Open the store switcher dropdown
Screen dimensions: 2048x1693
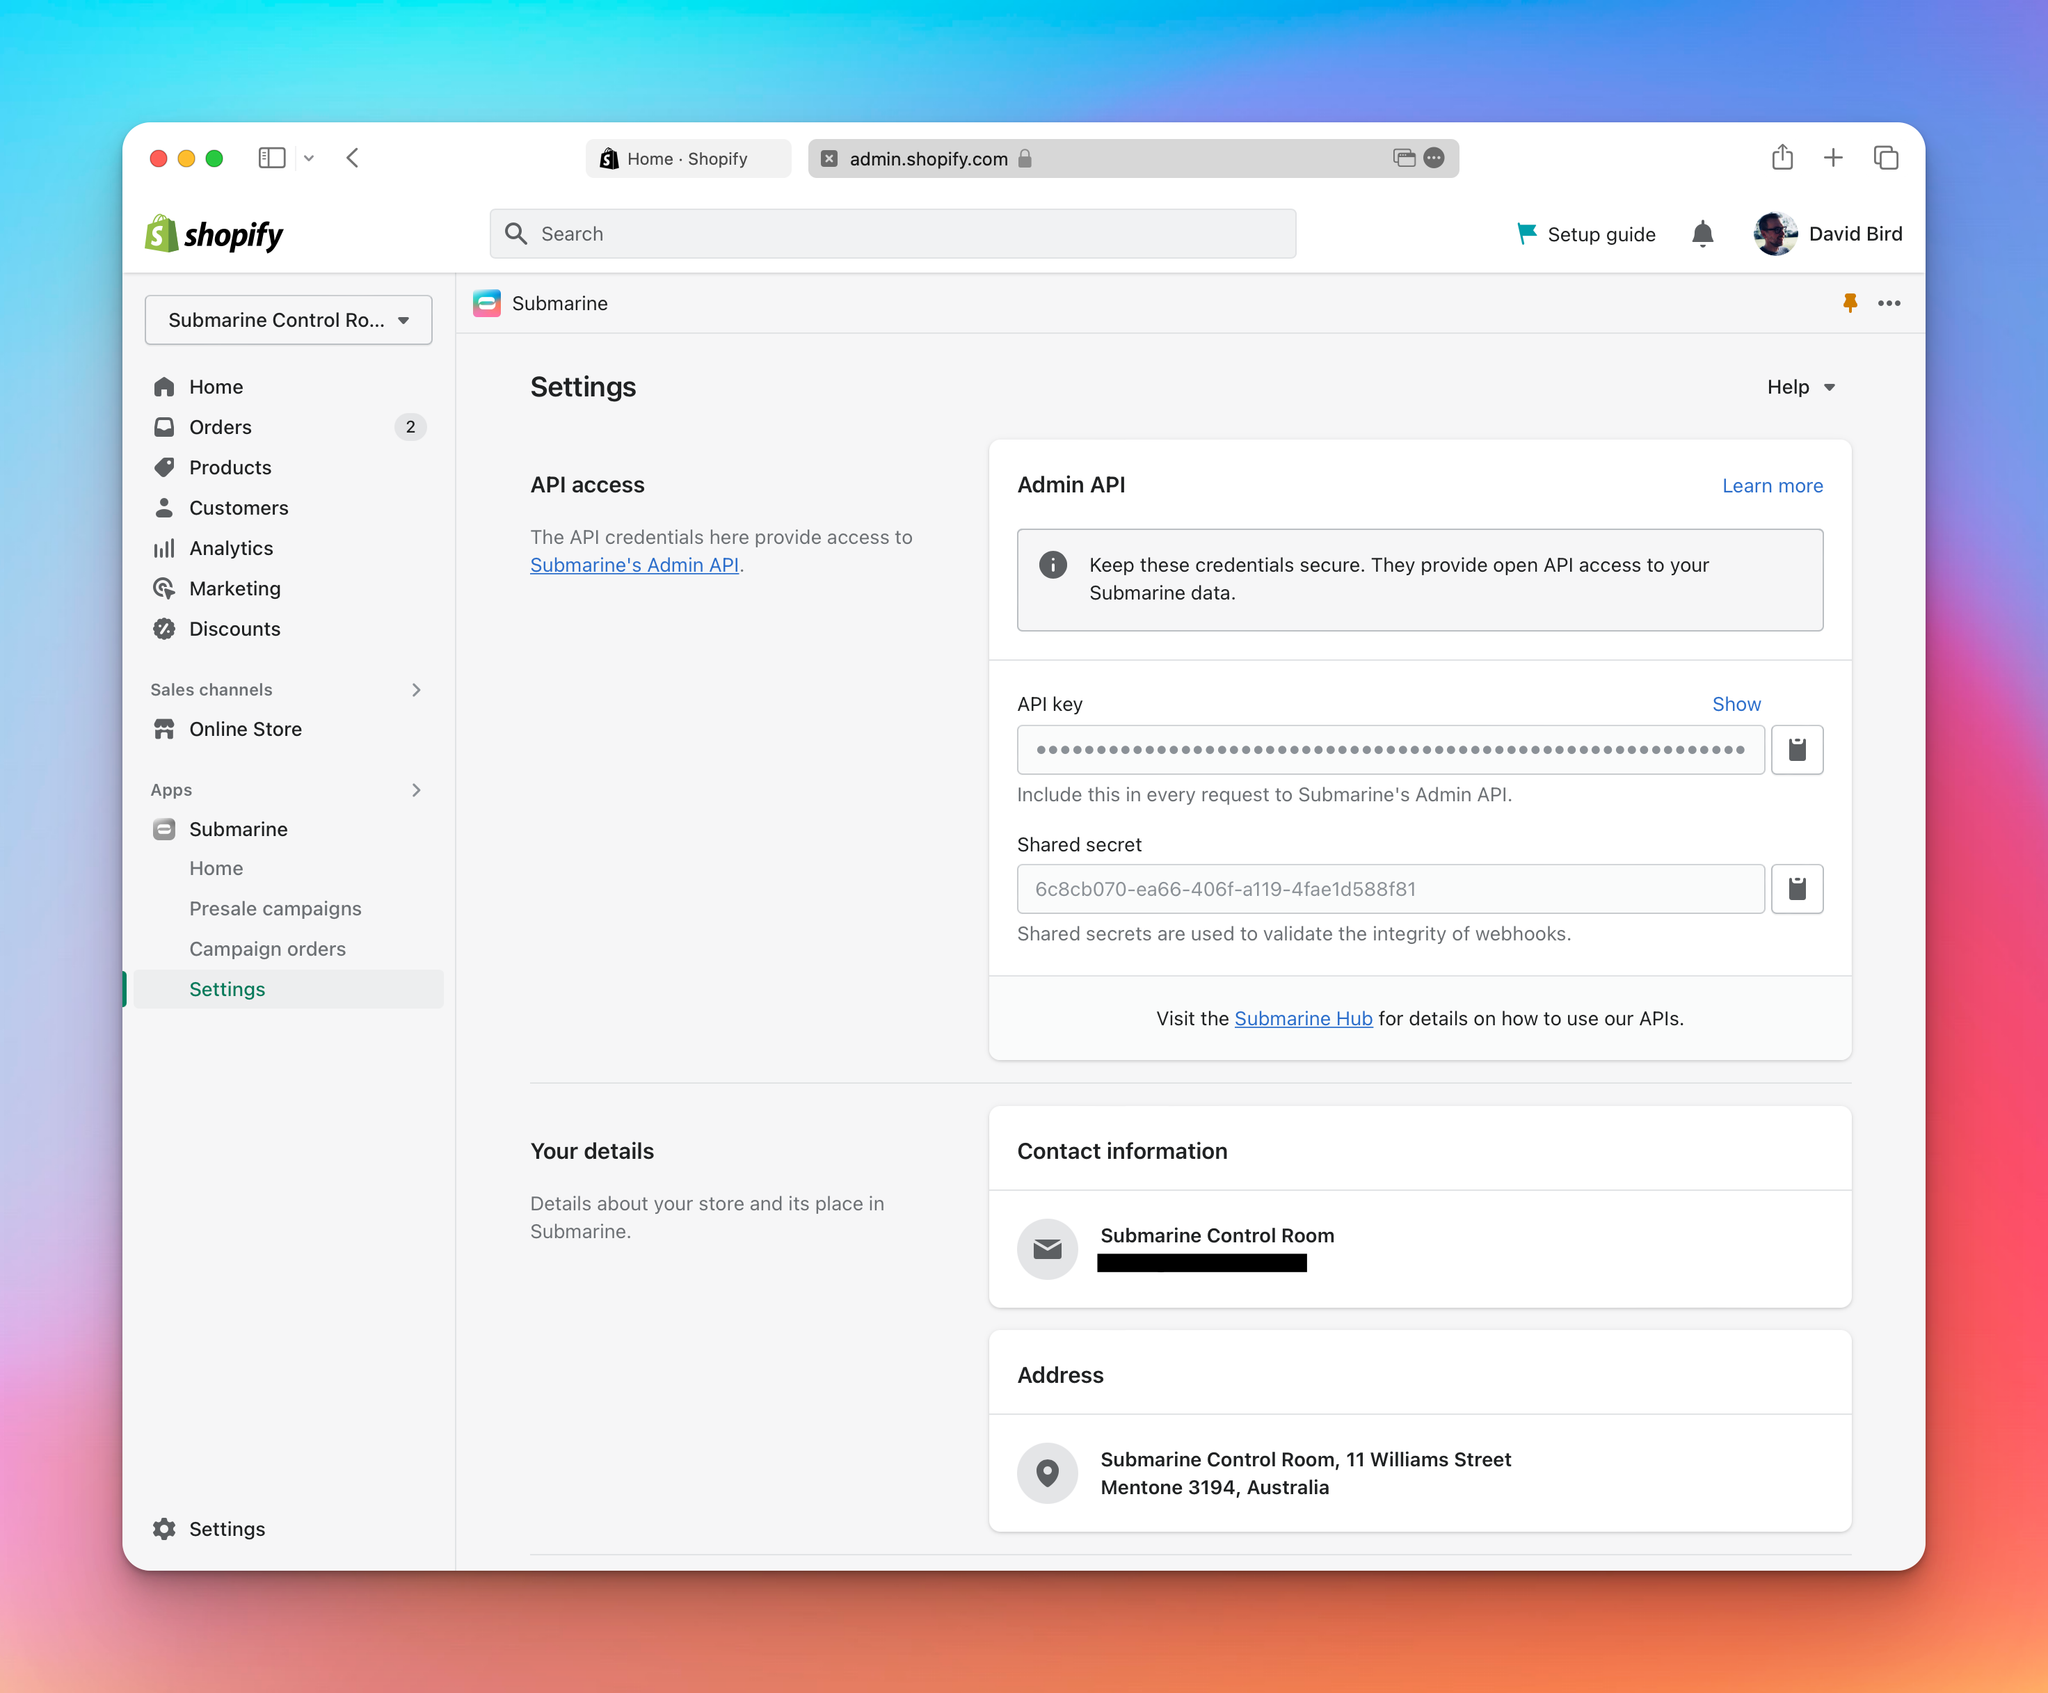tap(288, 320)
